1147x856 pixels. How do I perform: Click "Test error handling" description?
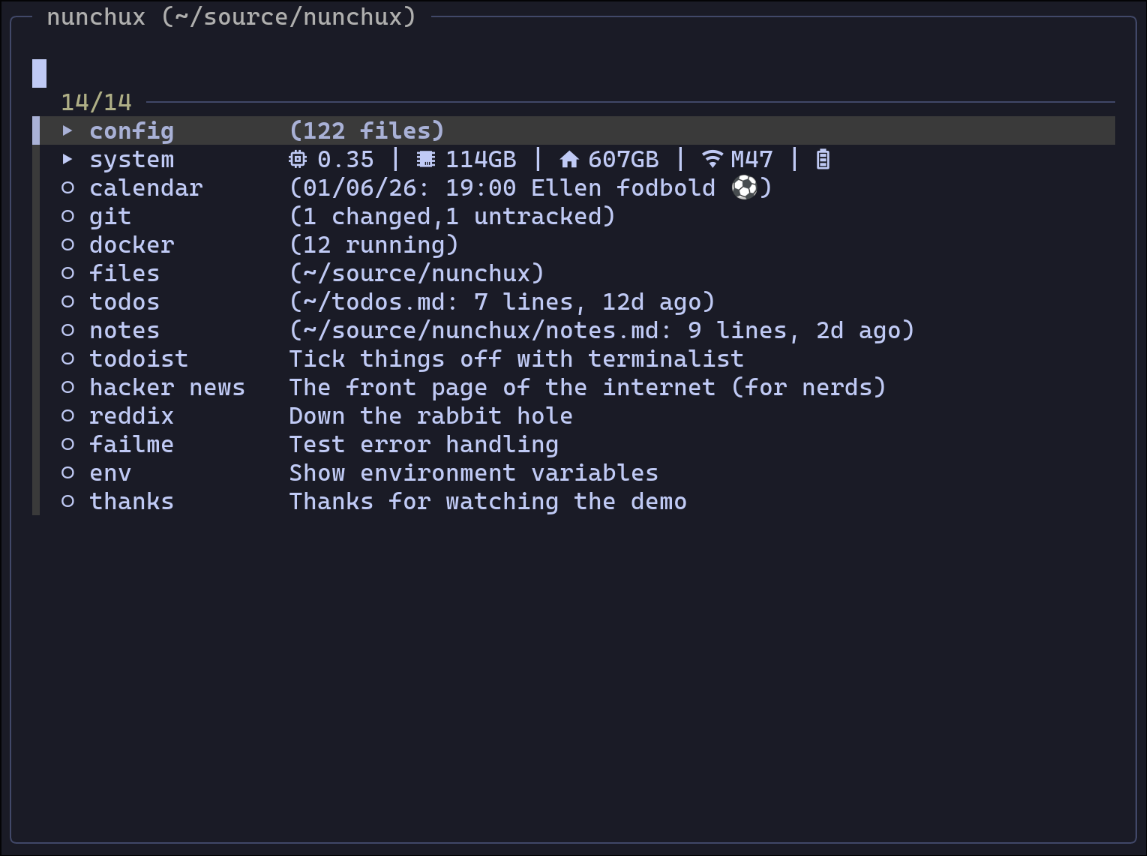(424, 445)
